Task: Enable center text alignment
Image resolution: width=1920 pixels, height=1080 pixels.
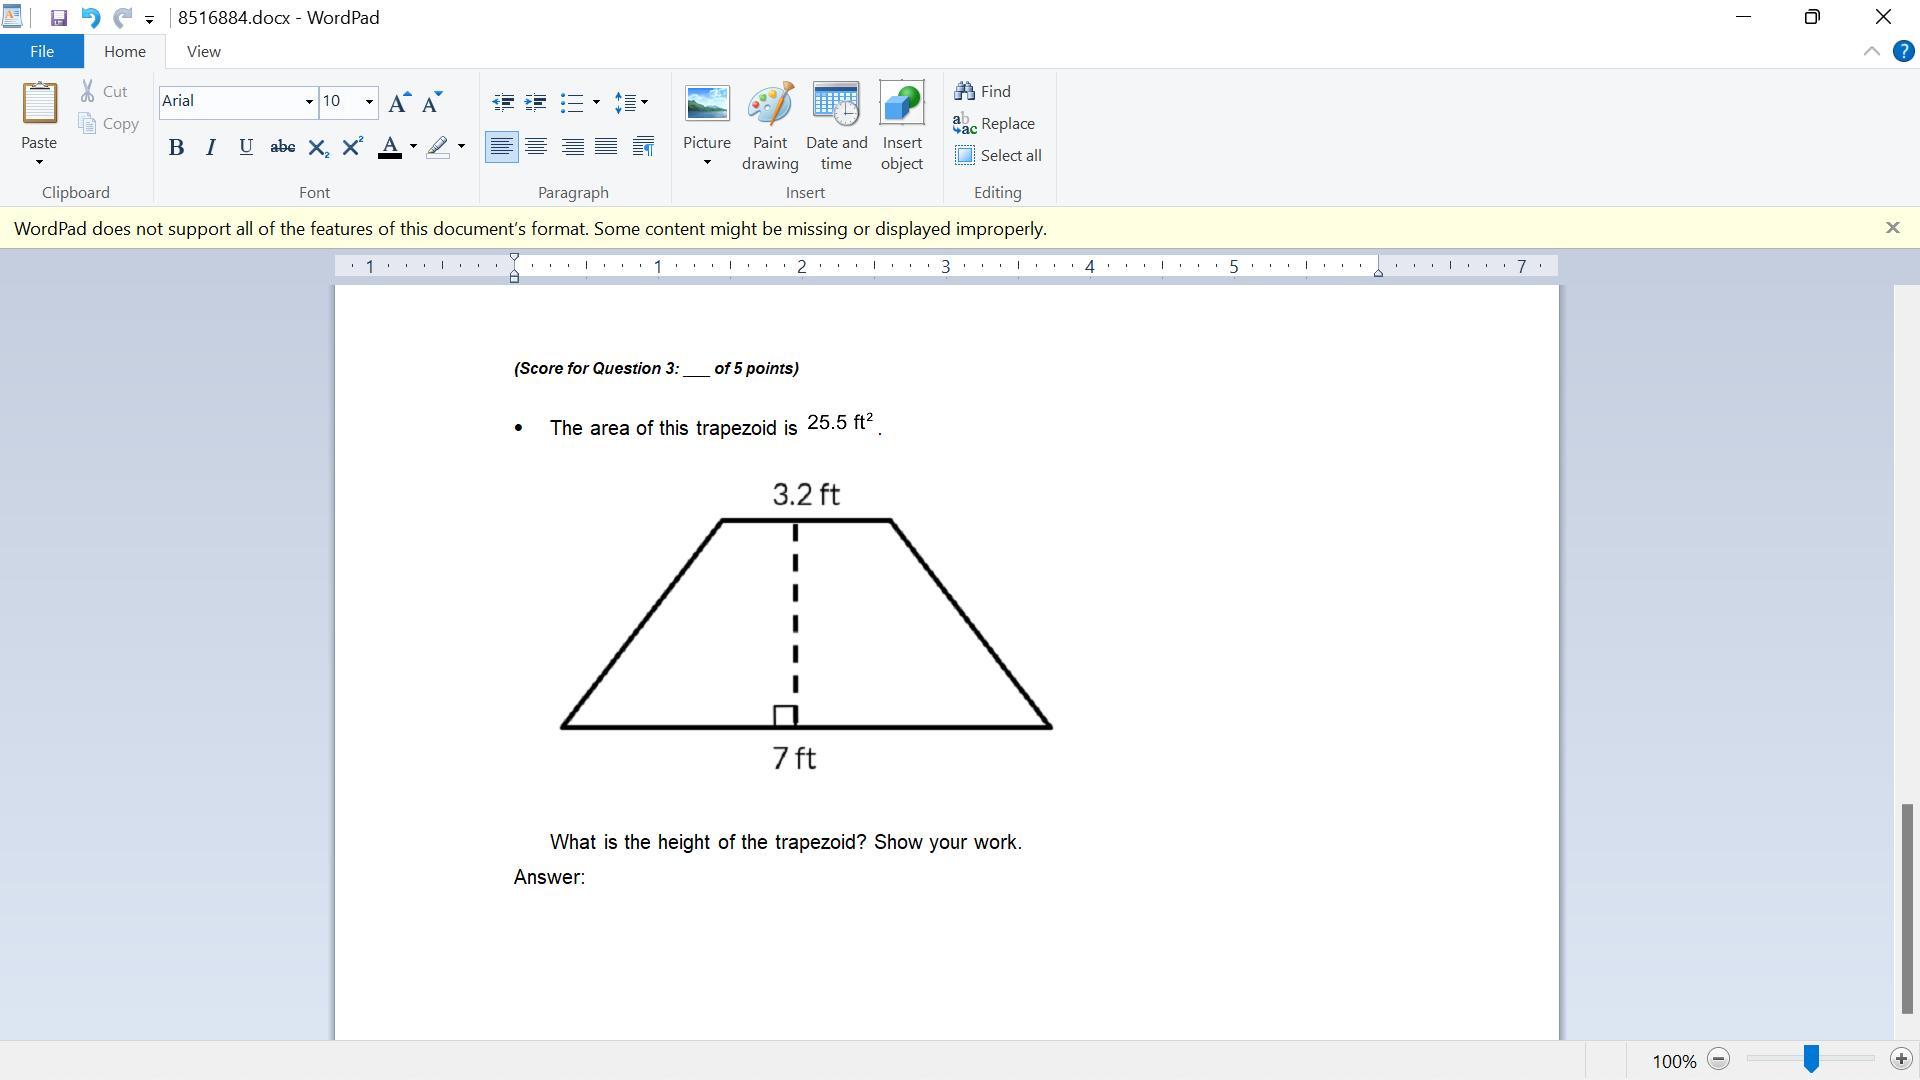Action: 536,147
